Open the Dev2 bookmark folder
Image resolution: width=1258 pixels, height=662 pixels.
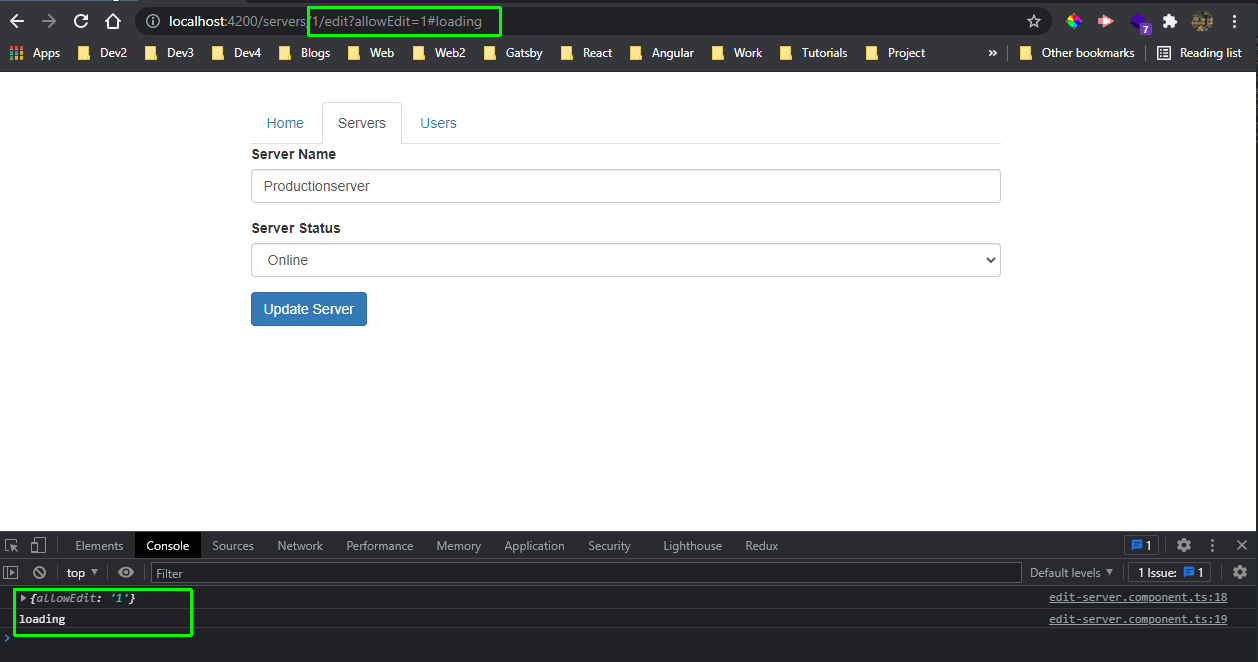[x=102, y=53]
